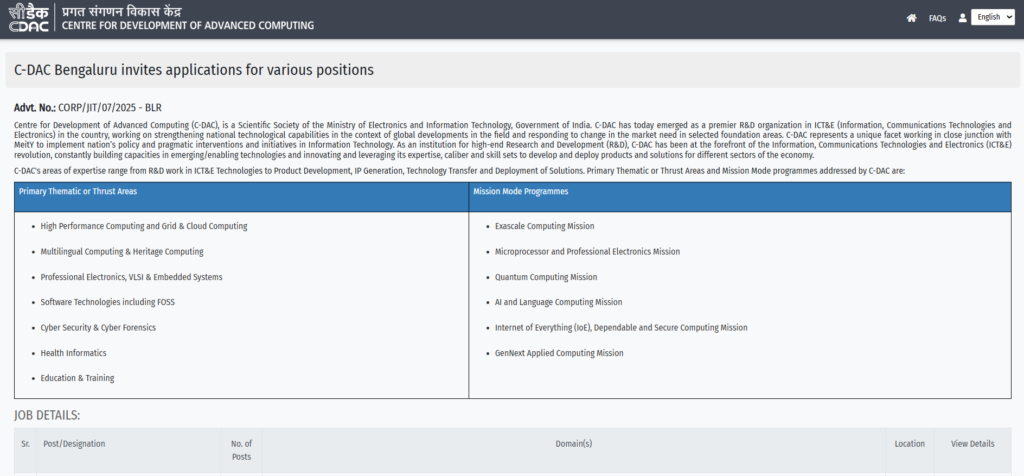Viewport: 1024px width, 476px height.
Task: Click the Quantum Computing Mission list item
Action: [x=545, y=277]
